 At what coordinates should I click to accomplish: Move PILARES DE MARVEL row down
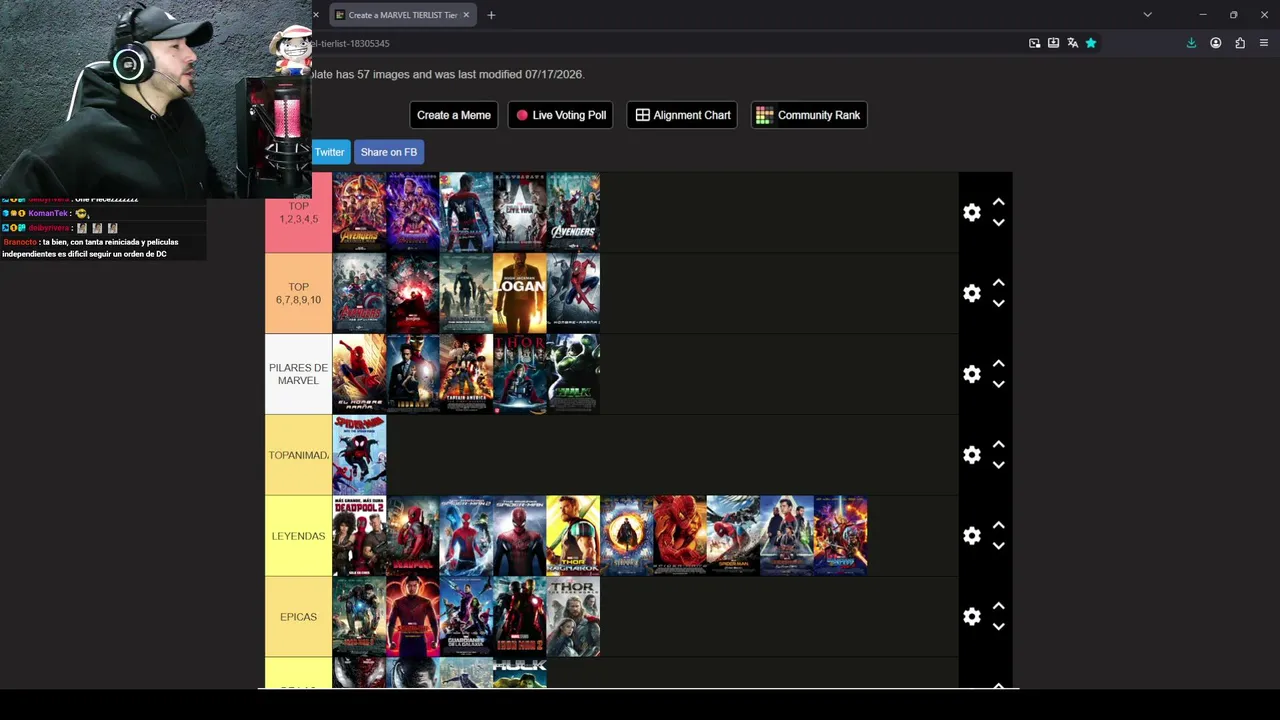click(998, 384)
